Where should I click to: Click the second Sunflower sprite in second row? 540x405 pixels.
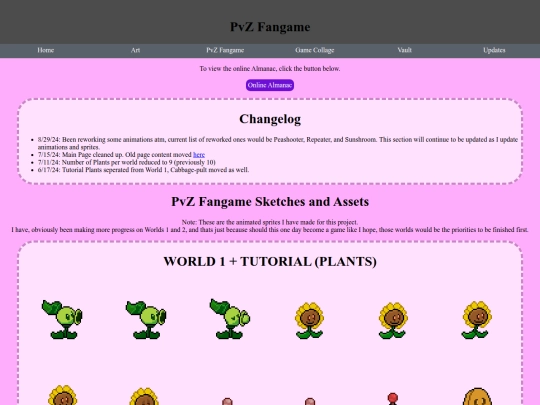[144, 396]
